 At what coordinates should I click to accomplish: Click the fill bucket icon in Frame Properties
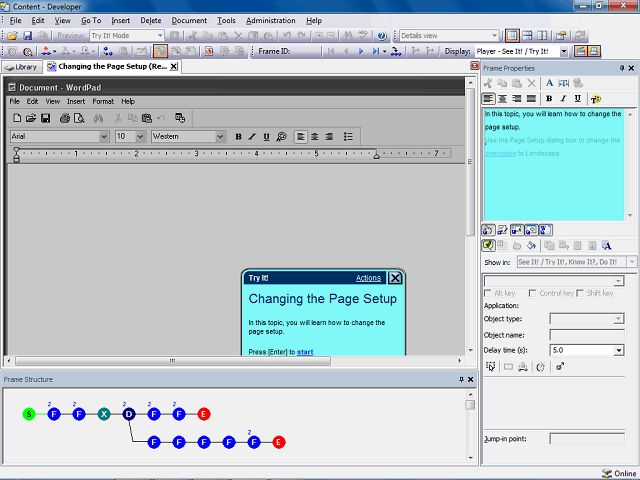tap(531, 246)
